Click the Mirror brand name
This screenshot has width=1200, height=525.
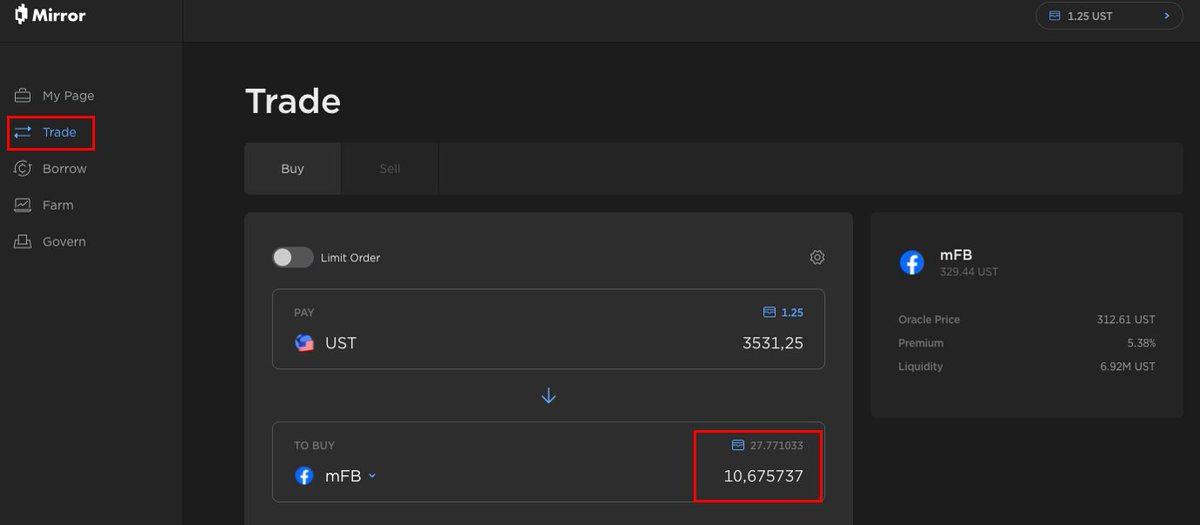pos(59,15)
